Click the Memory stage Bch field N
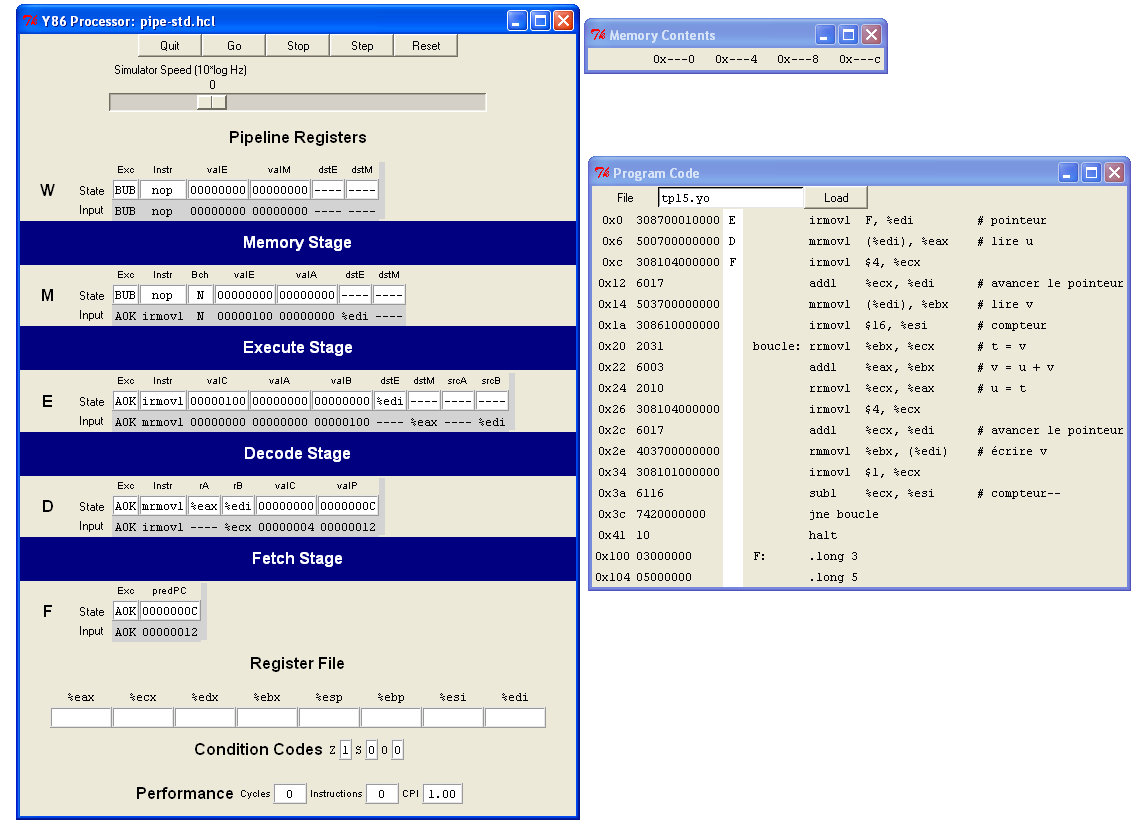This screenshot has height=838, width=1142. pos(200,295)
